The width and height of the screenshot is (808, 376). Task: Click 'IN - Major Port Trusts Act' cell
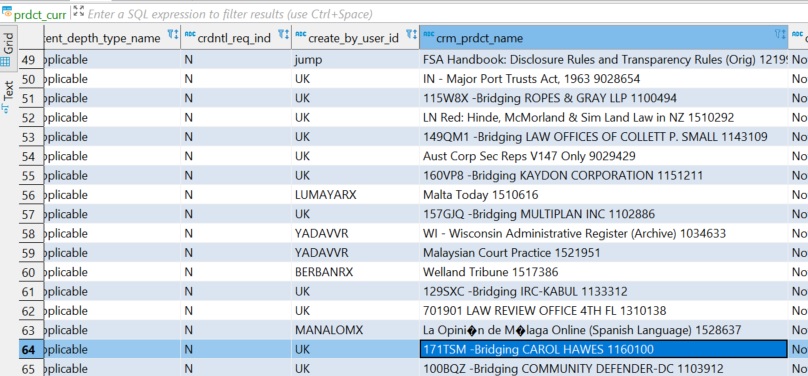click(603, 79)
